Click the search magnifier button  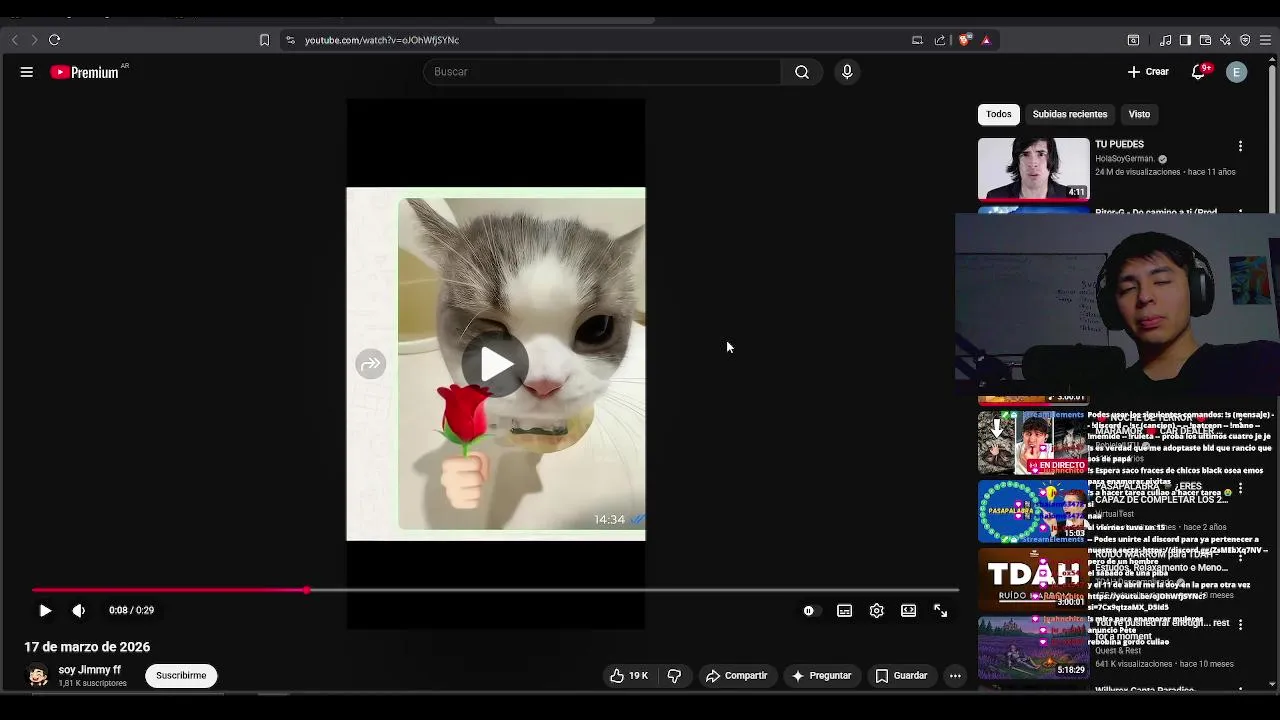coord(802,72)
